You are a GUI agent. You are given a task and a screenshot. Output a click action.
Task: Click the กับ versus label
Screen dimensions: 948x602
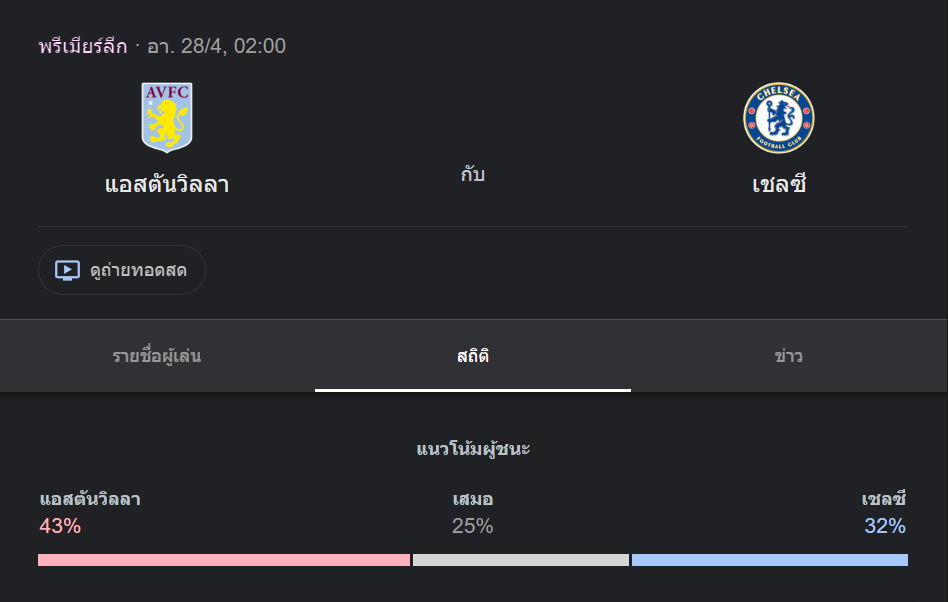[x=473, y=175]
